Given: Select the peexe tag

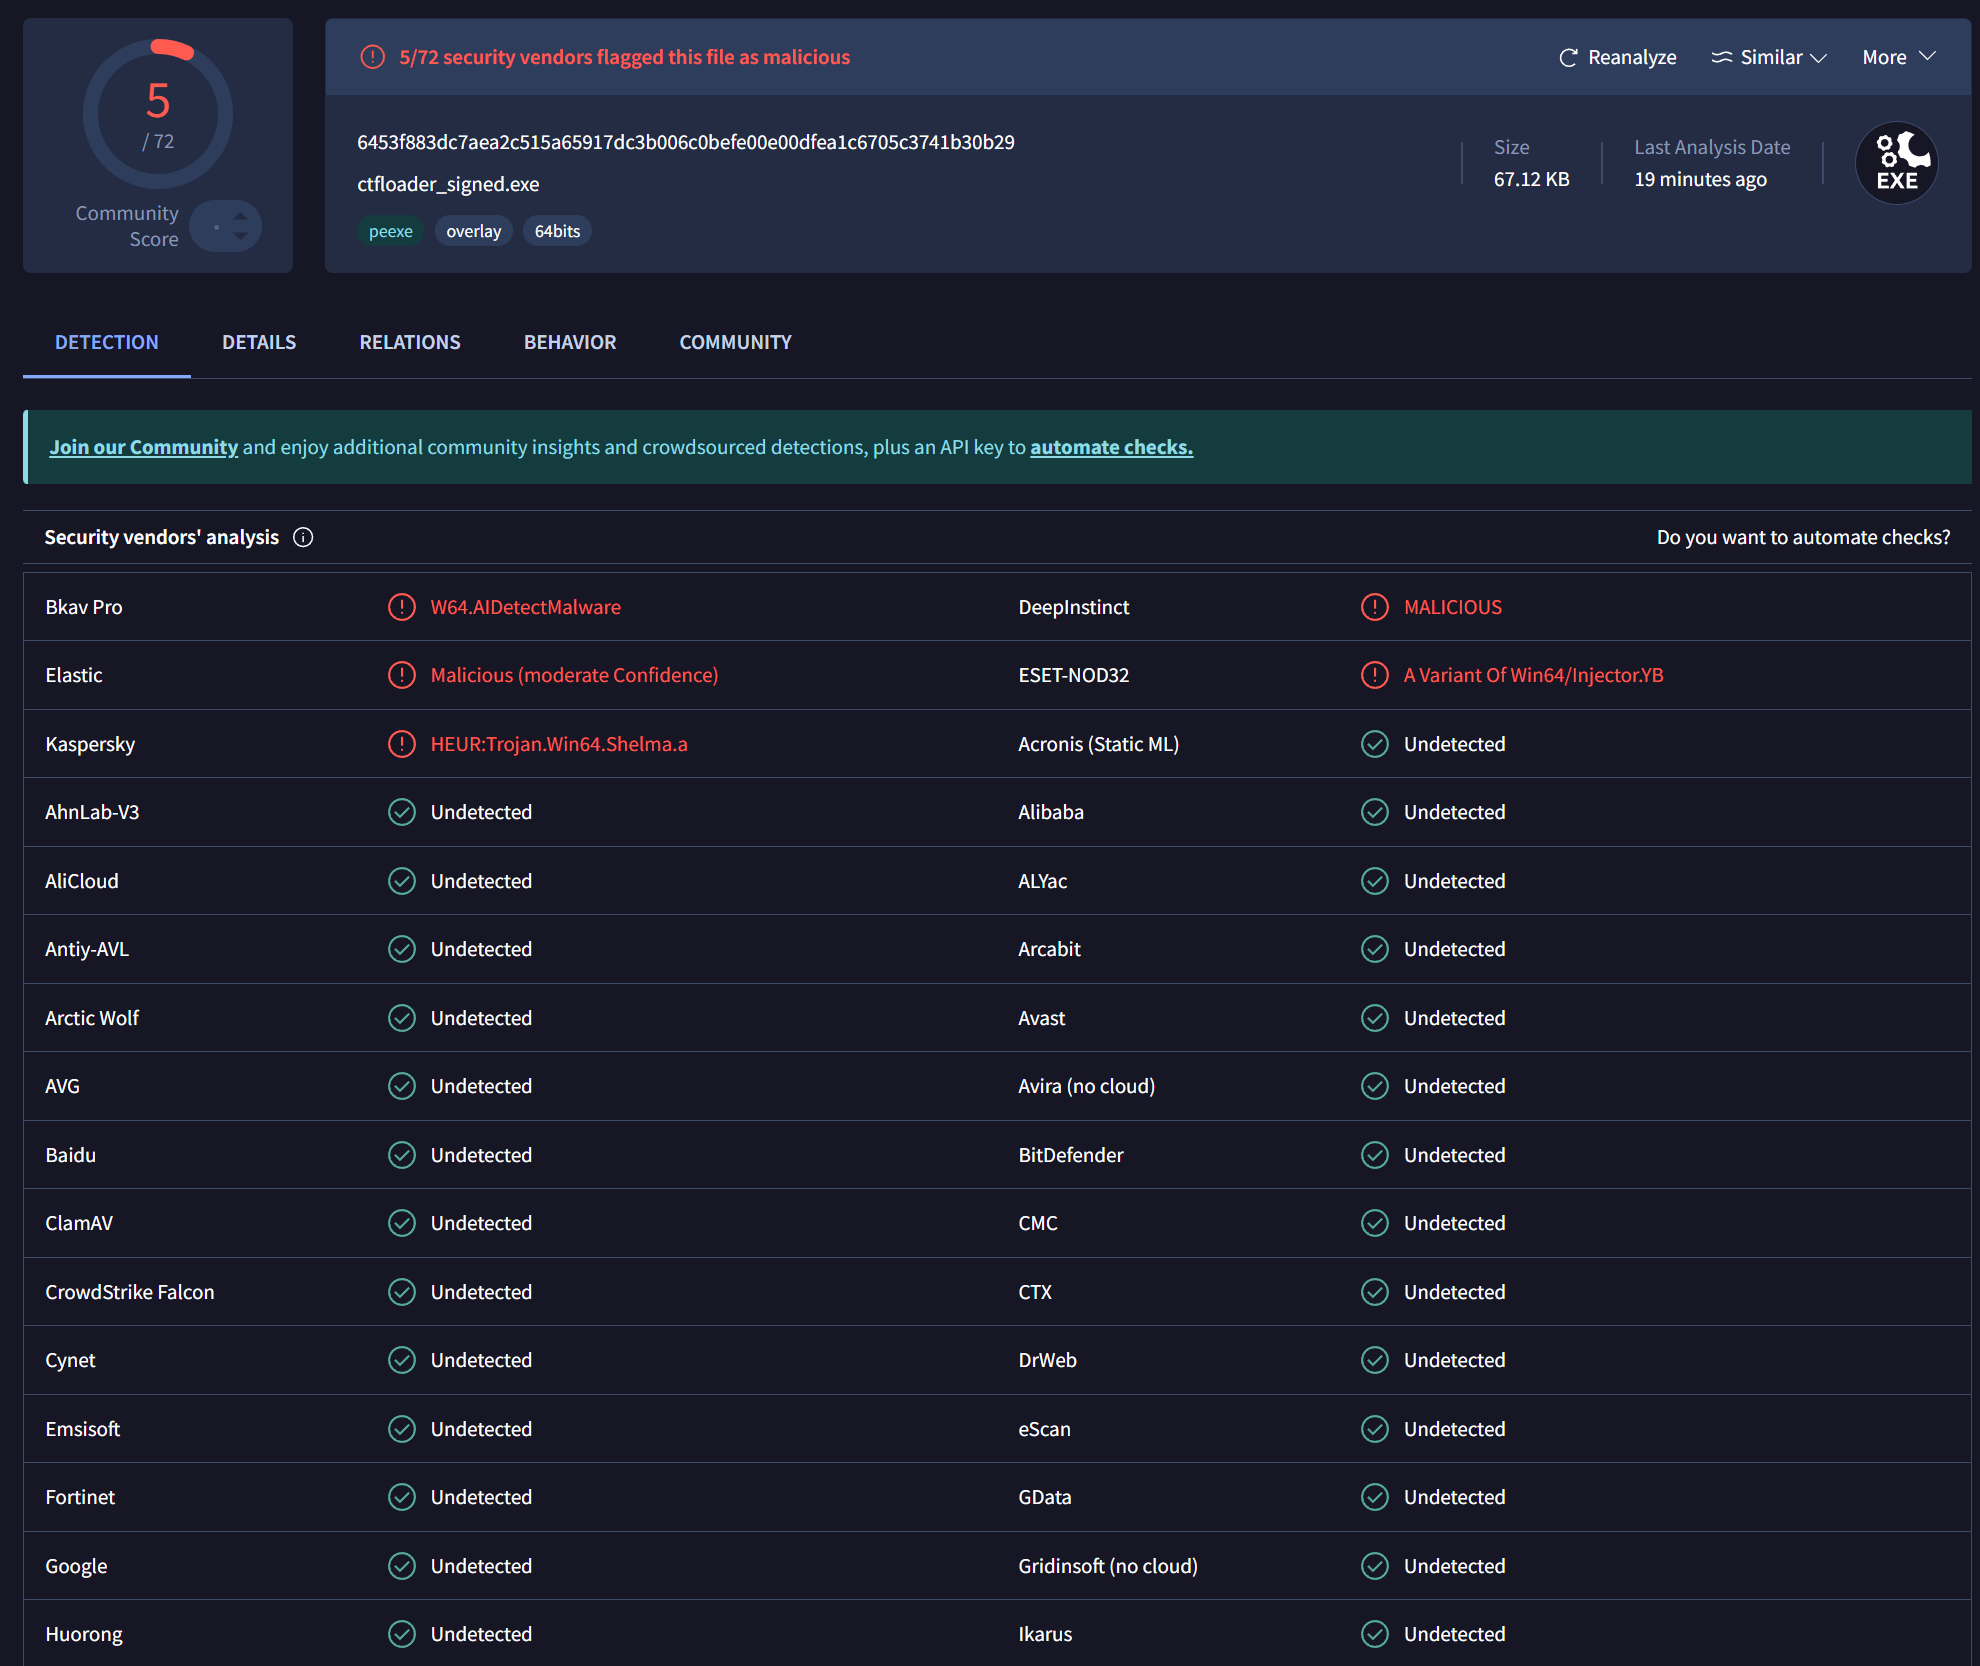Looking at the screenshot, I should click(390, 231).
